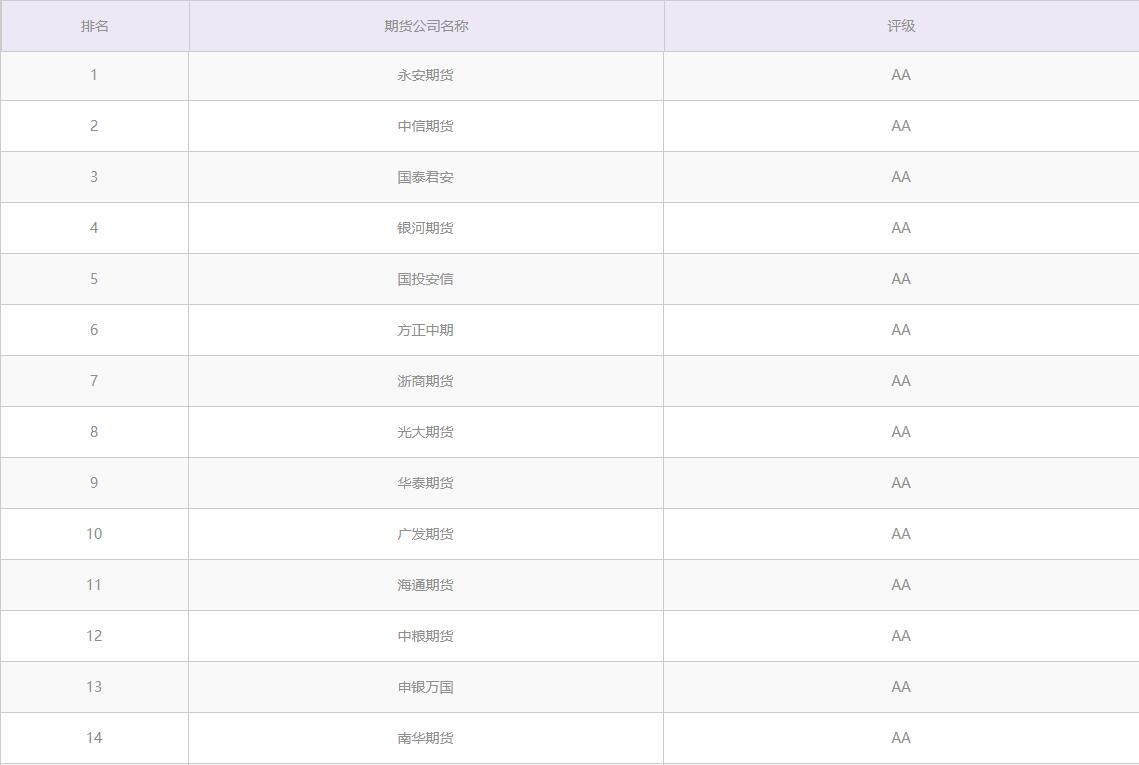
Task: Click rank number 5 beside 国投安信
Action: coord(94,278)
